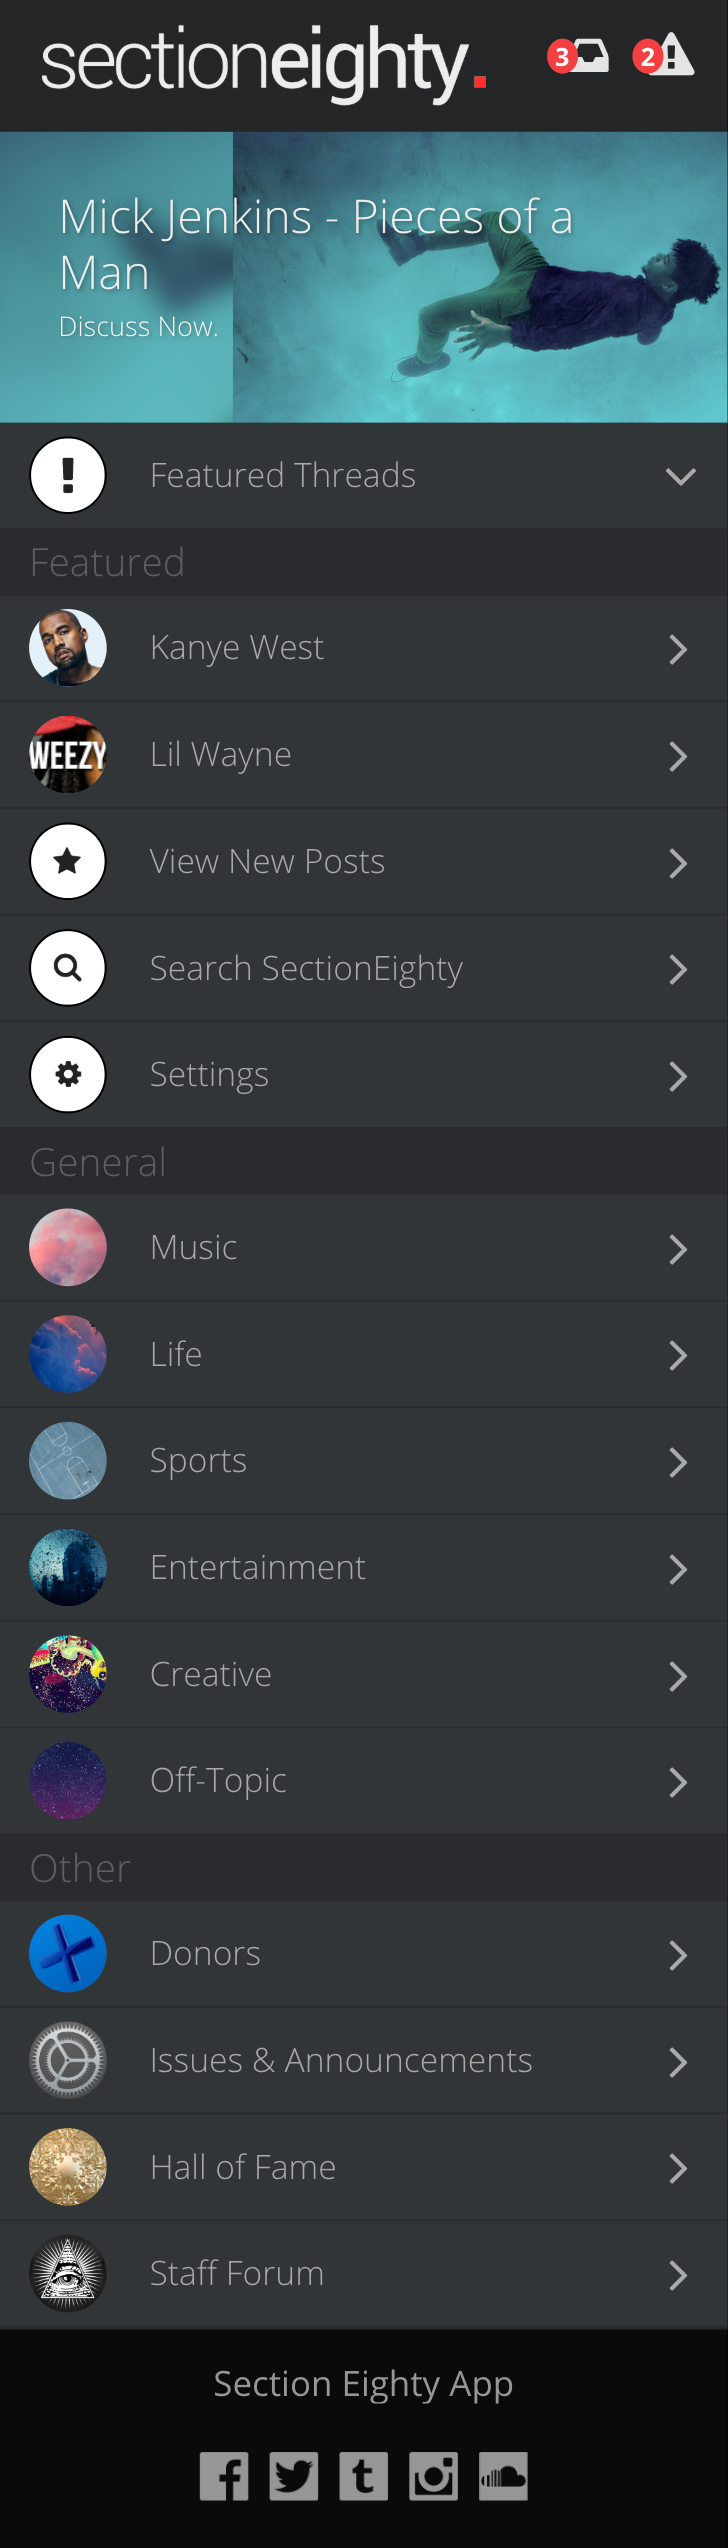Open the Tumblr icon in footer
The width and height of the screenshot is (728, 2548).
click(364, 2476)
